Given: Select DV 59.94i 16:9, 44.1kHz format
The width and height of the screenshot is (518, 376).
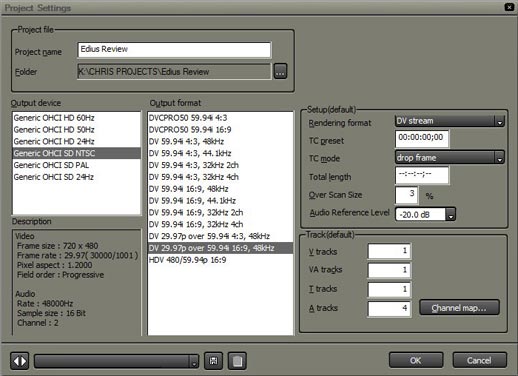Looking at the screenshot, I should click(220, 201).
